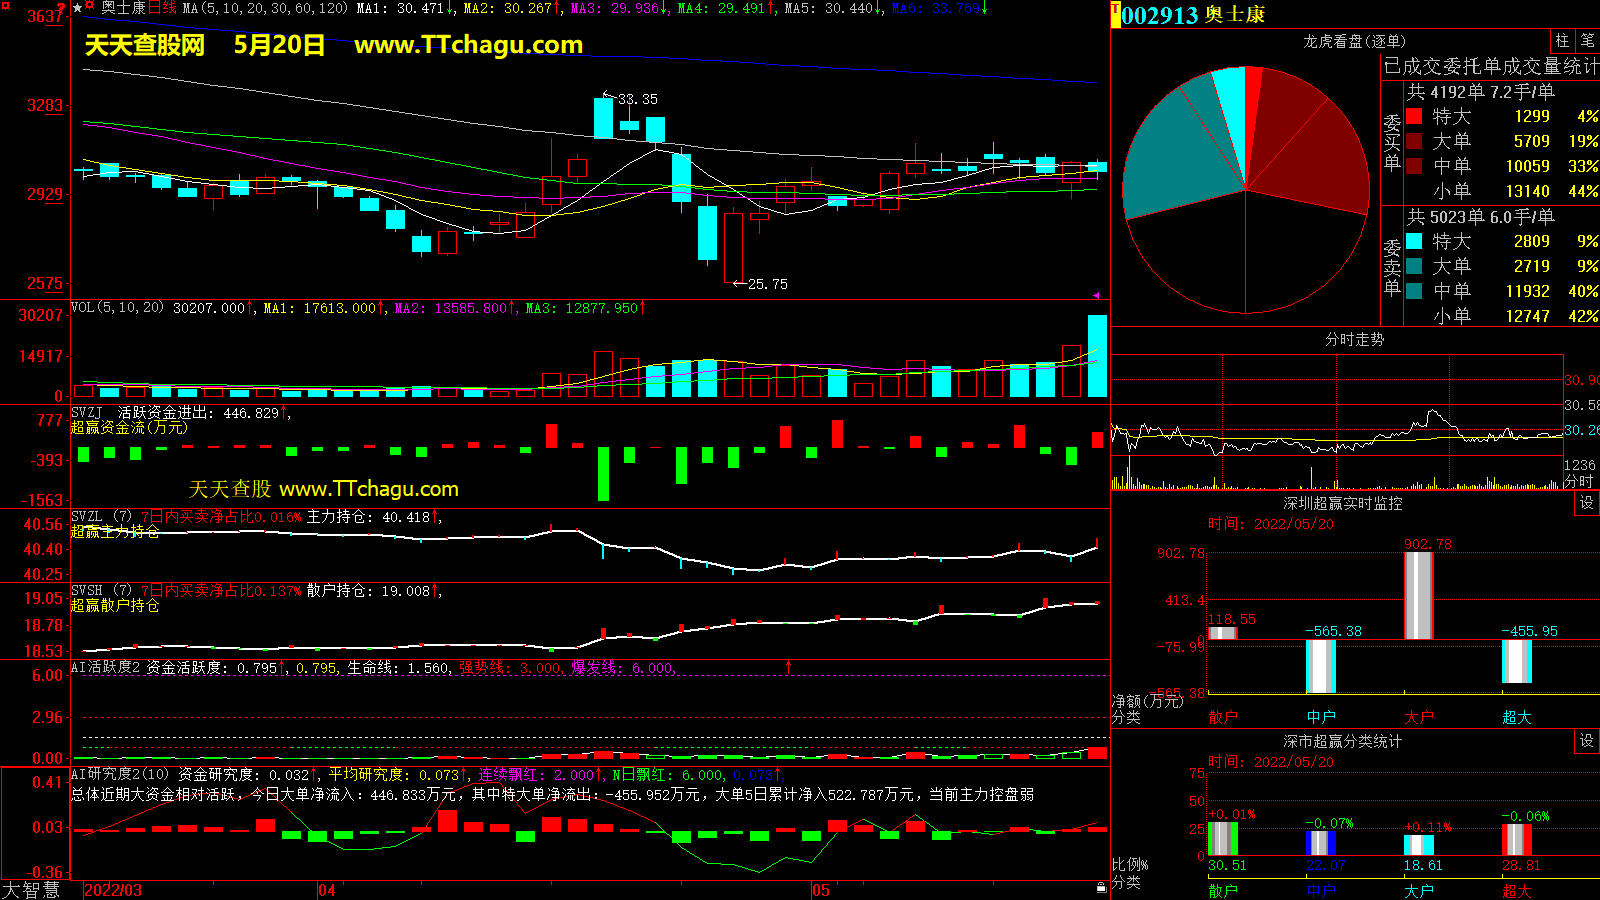
Task: Click the star icon before 奥士康
Action: point(78,8)
